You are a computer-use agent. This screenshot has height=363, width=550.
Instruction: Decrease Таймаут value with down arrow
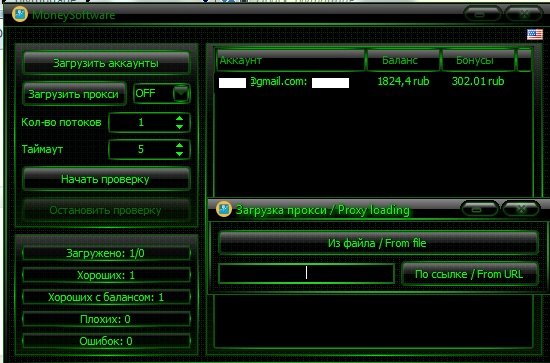coord(179,154)
